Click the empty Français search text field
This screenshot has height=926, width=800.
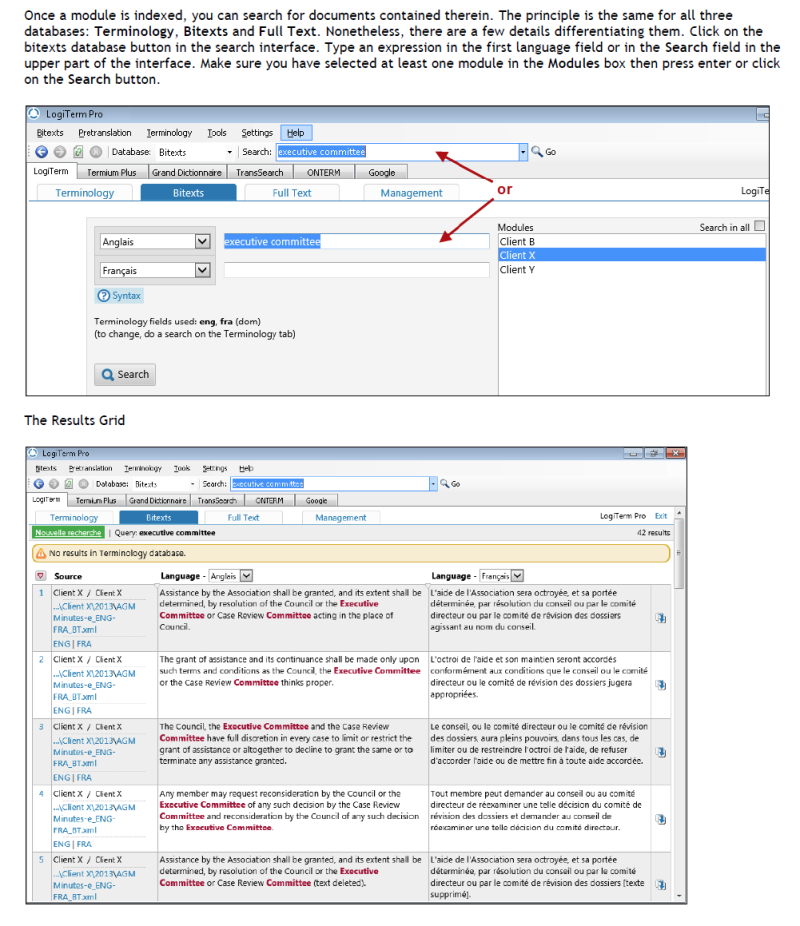pyautogui.click(x=357, y=270)
